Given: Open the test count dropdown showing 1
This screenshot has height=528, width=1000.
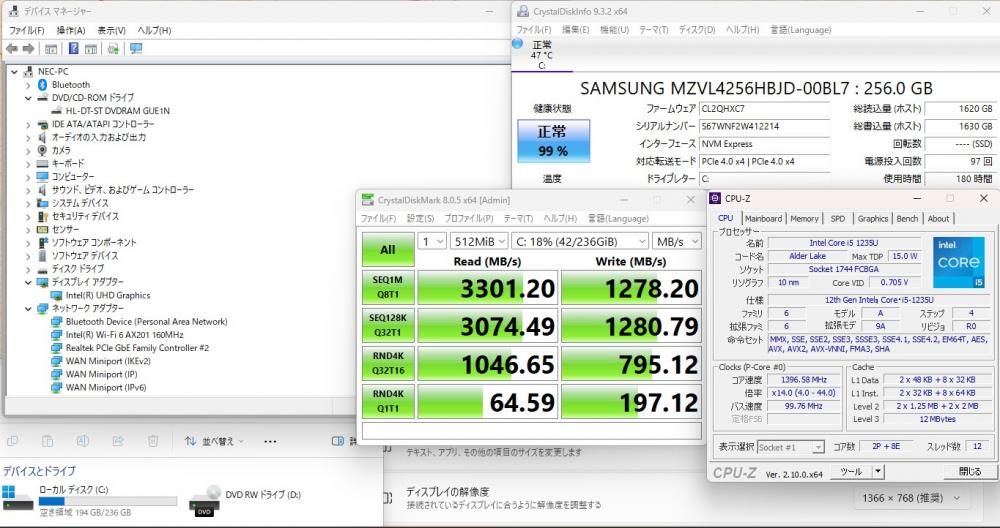Looking at the screenshot, I should tap(432, 242).
